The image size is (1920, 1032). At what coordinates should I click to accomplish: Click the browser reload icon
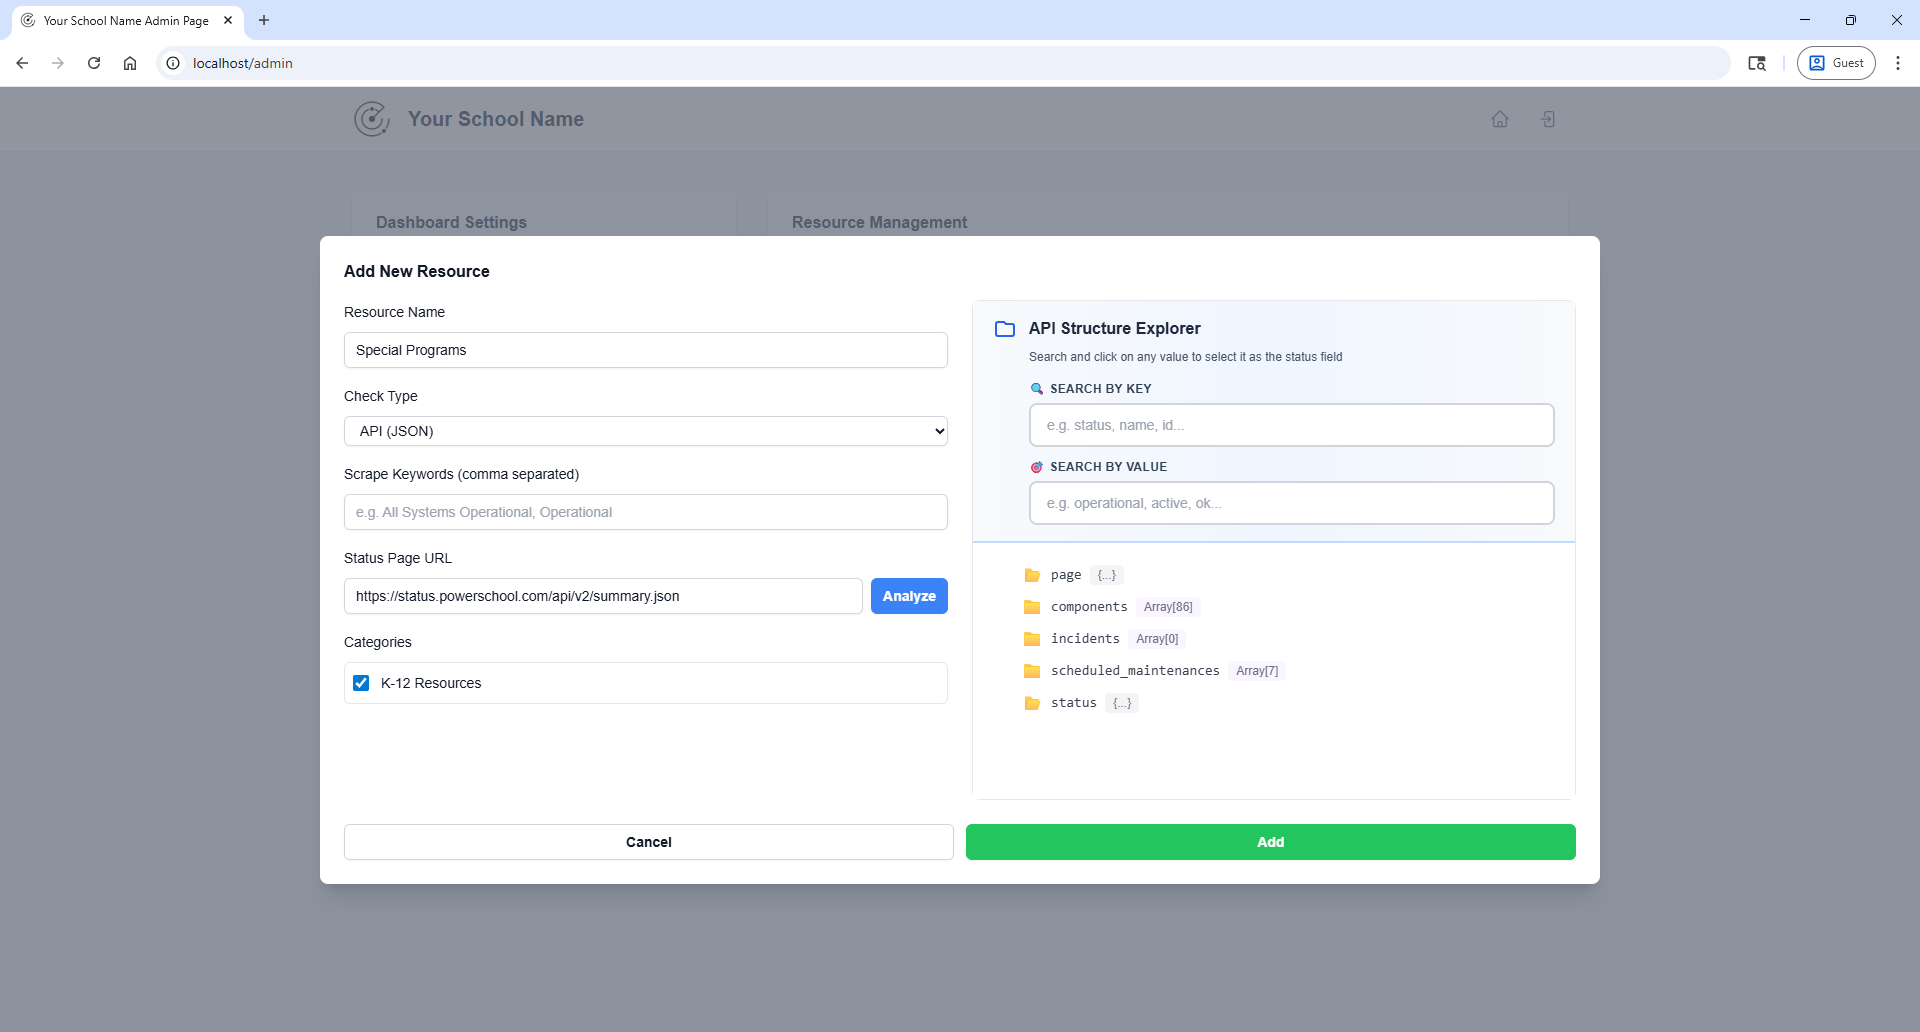point(94,63)
